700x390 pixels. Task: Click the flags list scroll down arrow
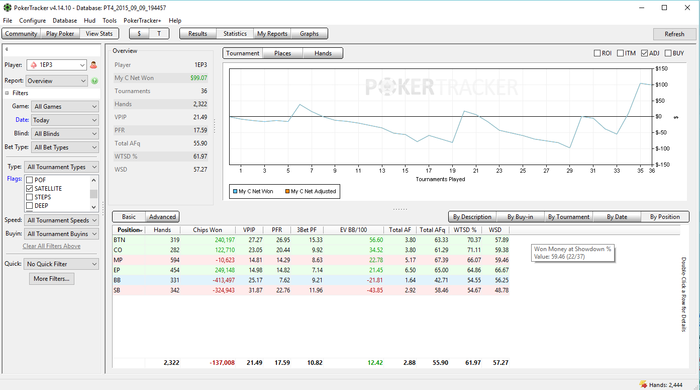click(94, 207)
